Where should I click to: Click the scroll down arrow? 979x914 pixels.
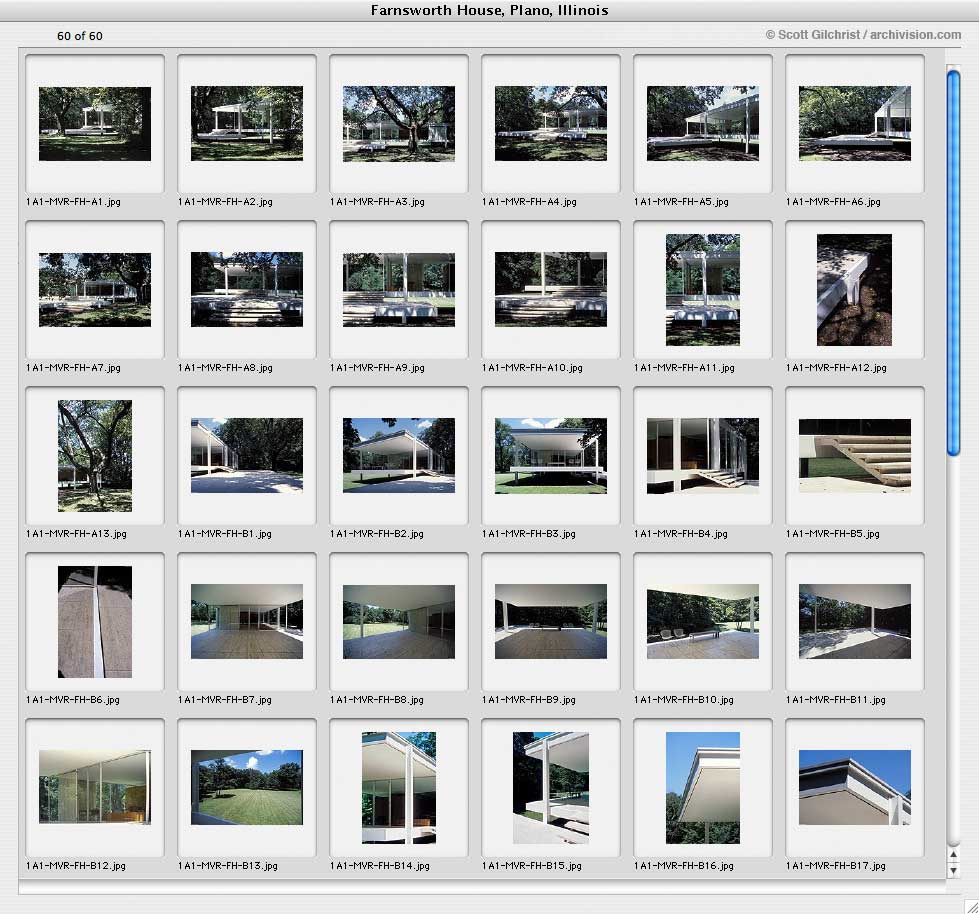click(953, 870)
